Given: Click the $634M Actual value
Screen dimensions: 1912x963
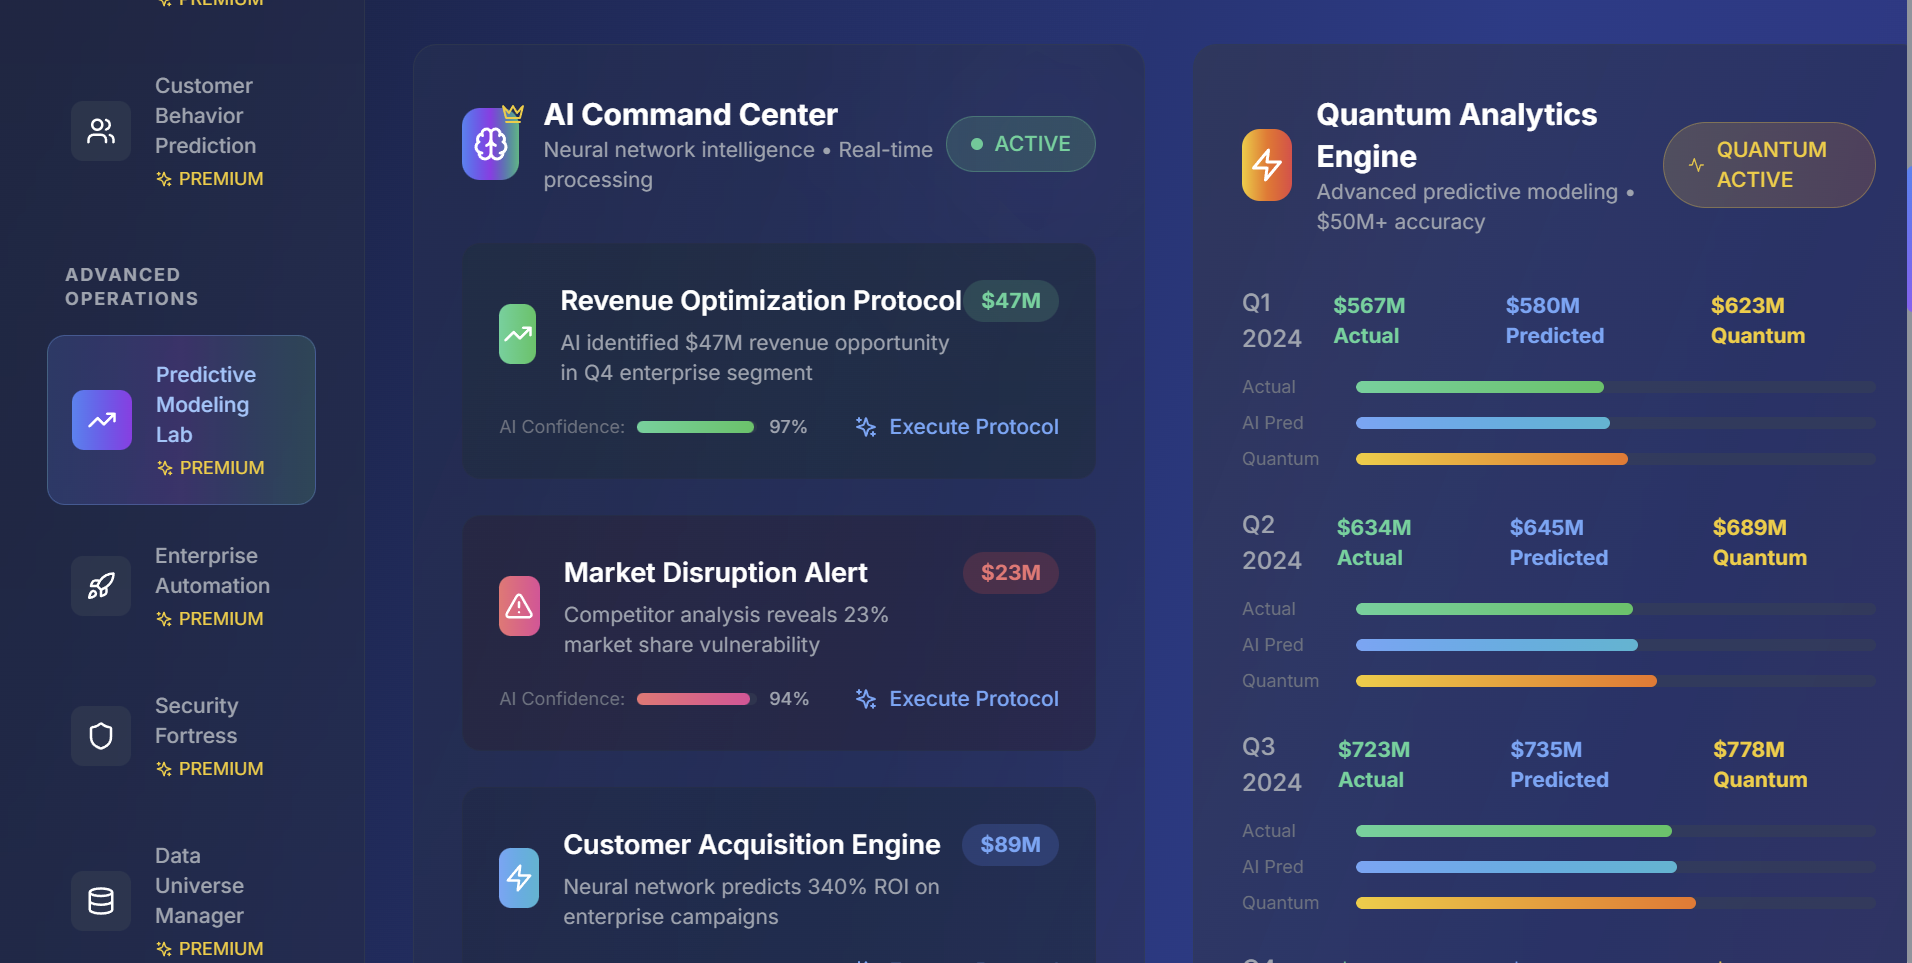Looking at the screenshot, I should point(1374,543).
